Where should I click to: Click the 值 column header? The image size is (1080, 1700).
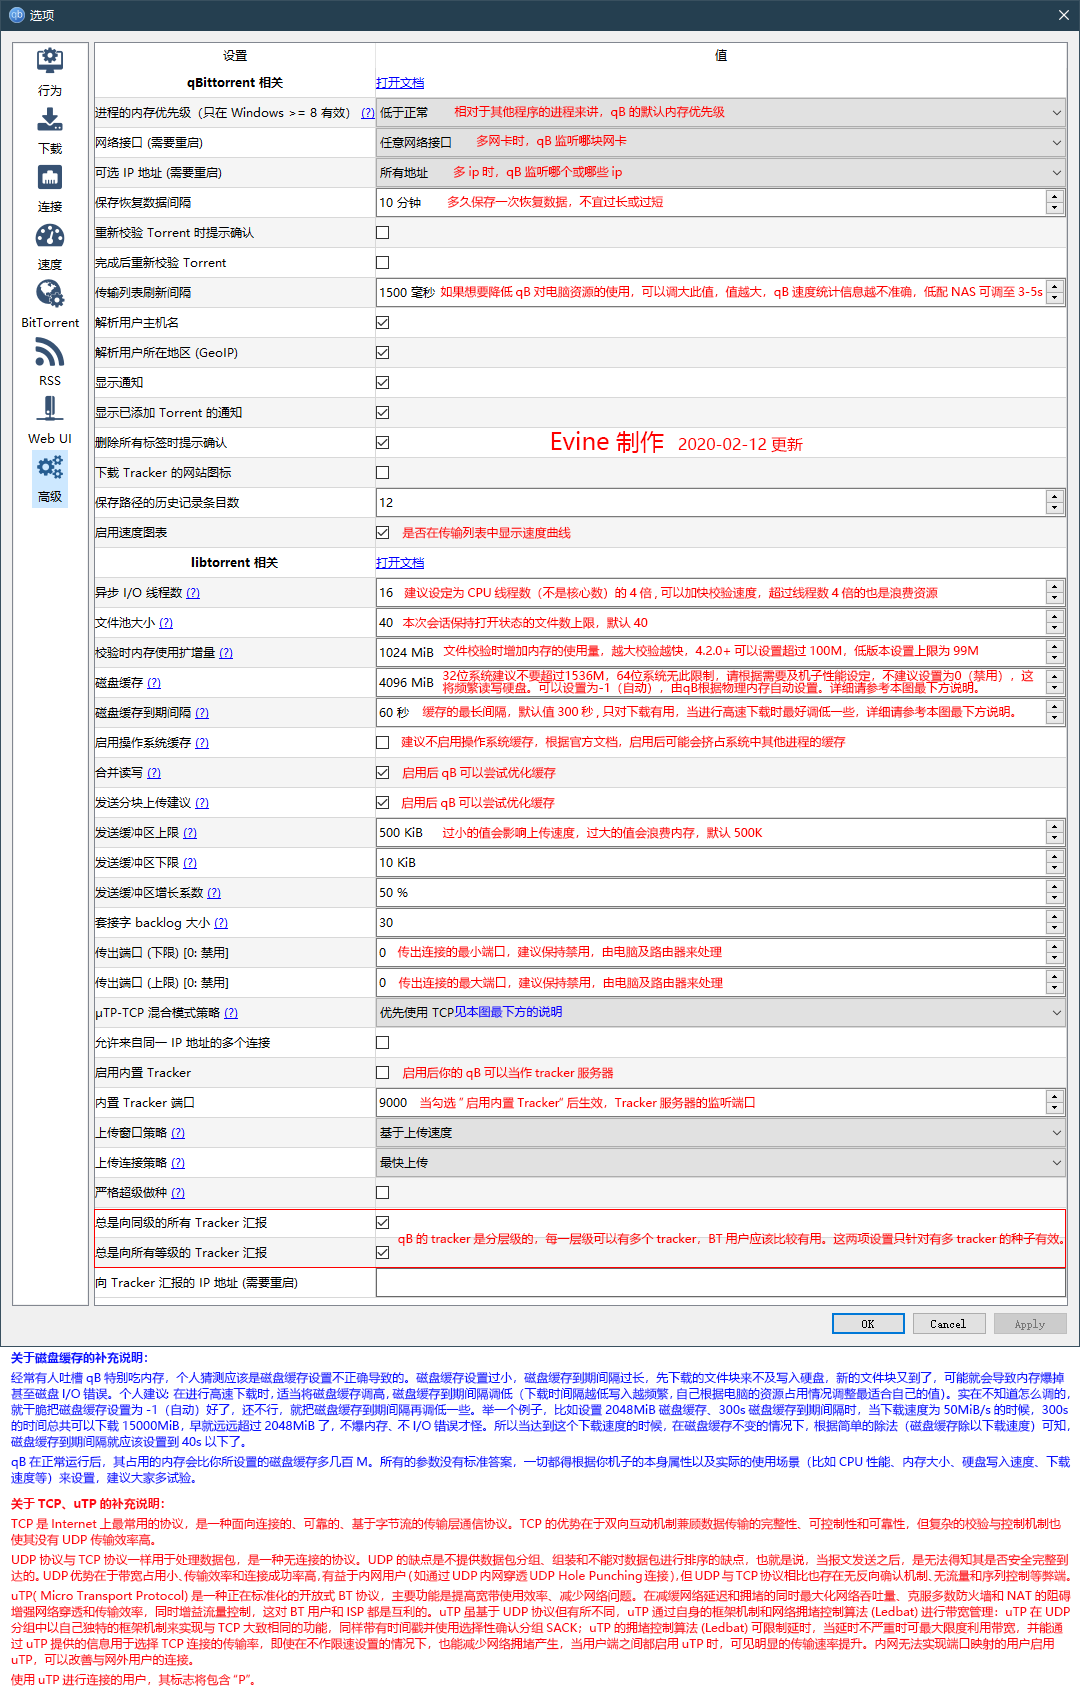click(x=721, y=56)
